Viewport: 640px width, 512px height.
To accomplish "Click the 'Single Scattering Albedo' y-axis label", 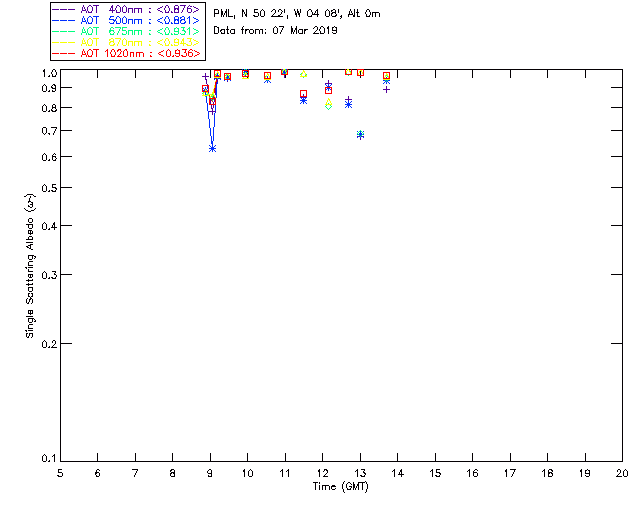I will coord(30,266).
